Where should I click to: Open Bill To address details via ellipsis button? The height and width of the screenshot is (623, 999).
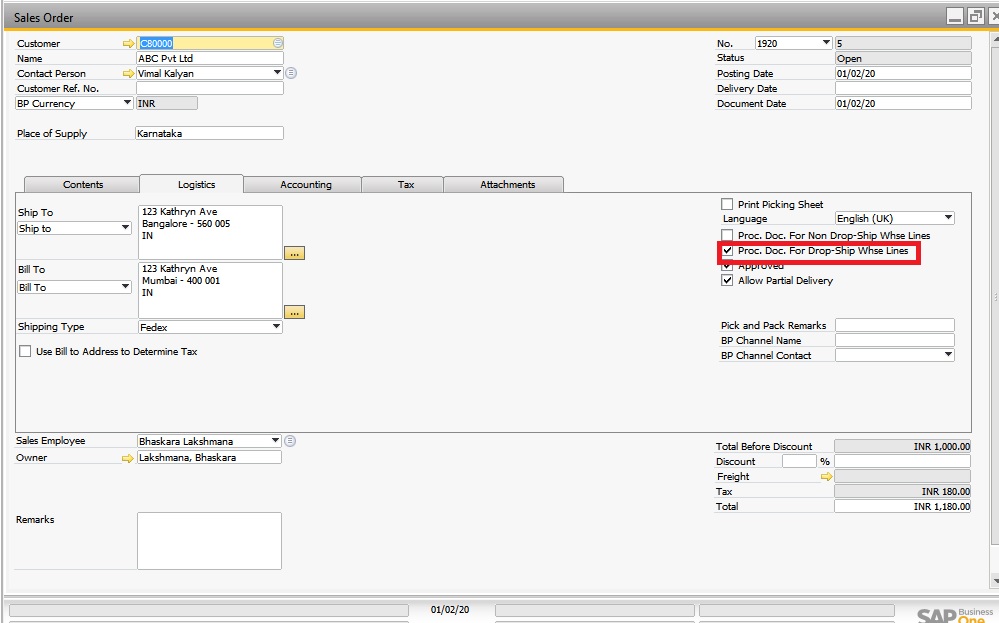pos(294,311)
